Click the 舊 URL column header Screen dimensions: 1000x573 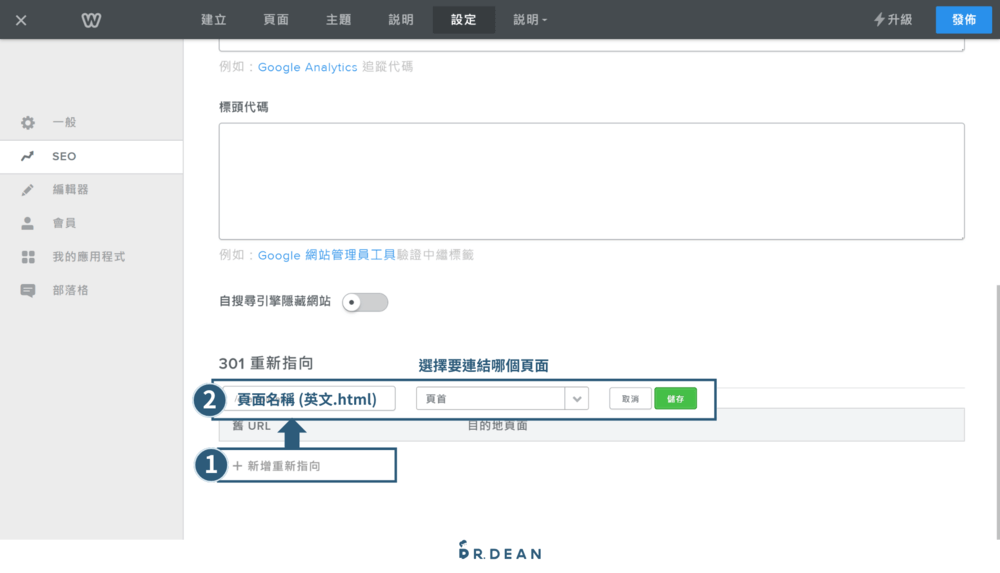tap(251, 426)
